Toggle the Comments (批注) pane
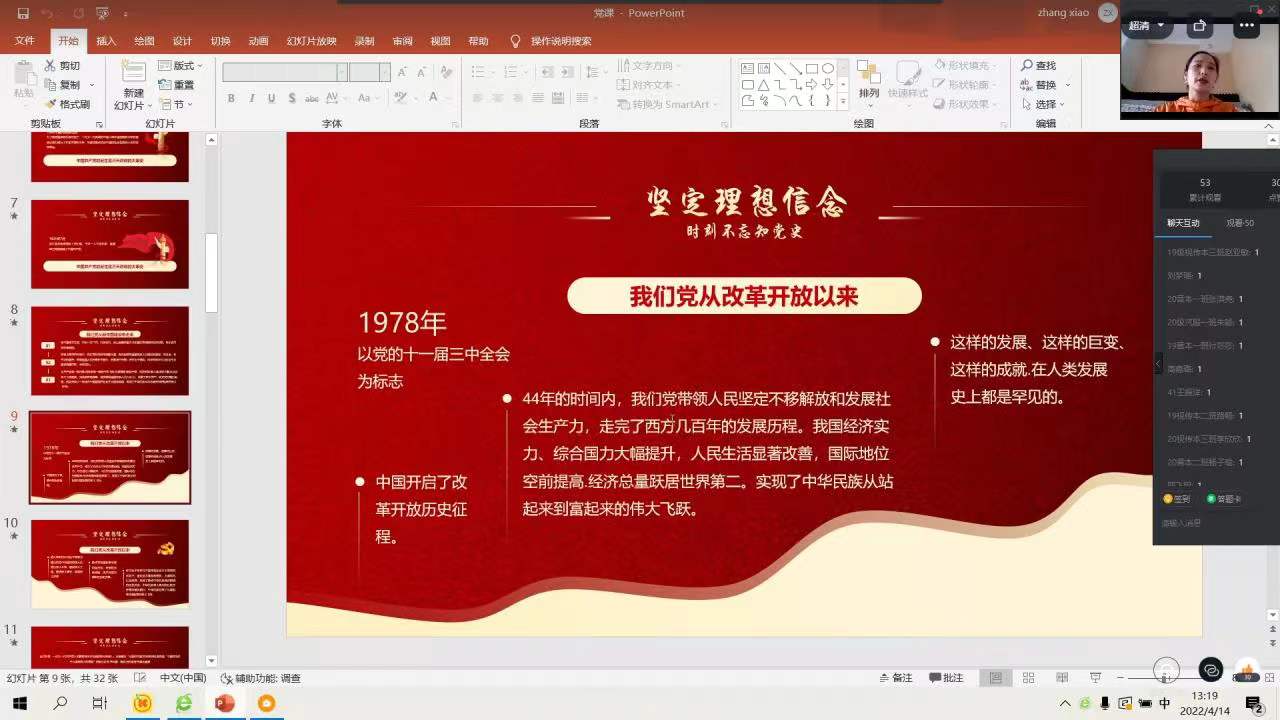The image size is (1280, 720). point(945,678)
